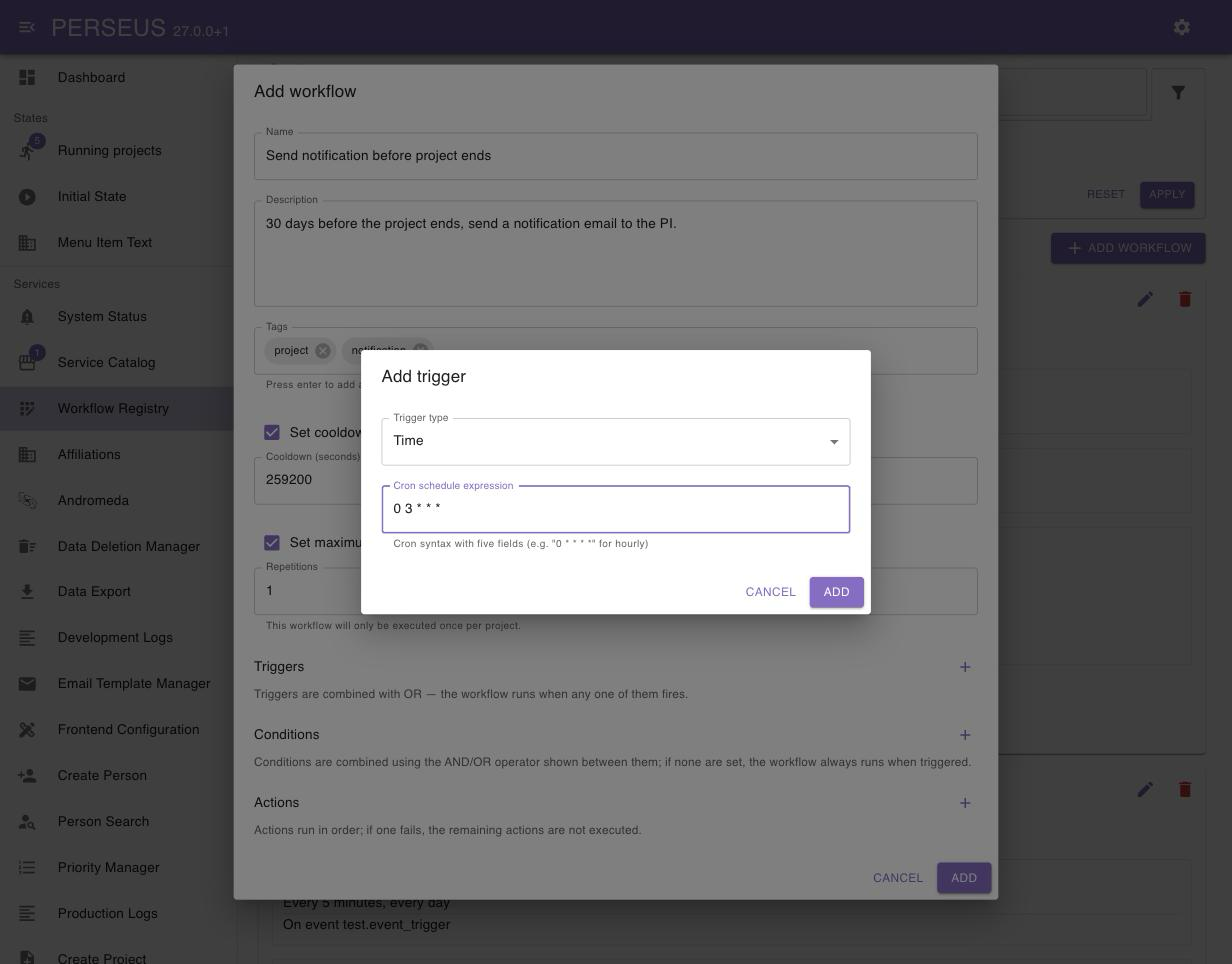Click the RESET filter button
The image size is (1232, 964).
coord(1106,194)
